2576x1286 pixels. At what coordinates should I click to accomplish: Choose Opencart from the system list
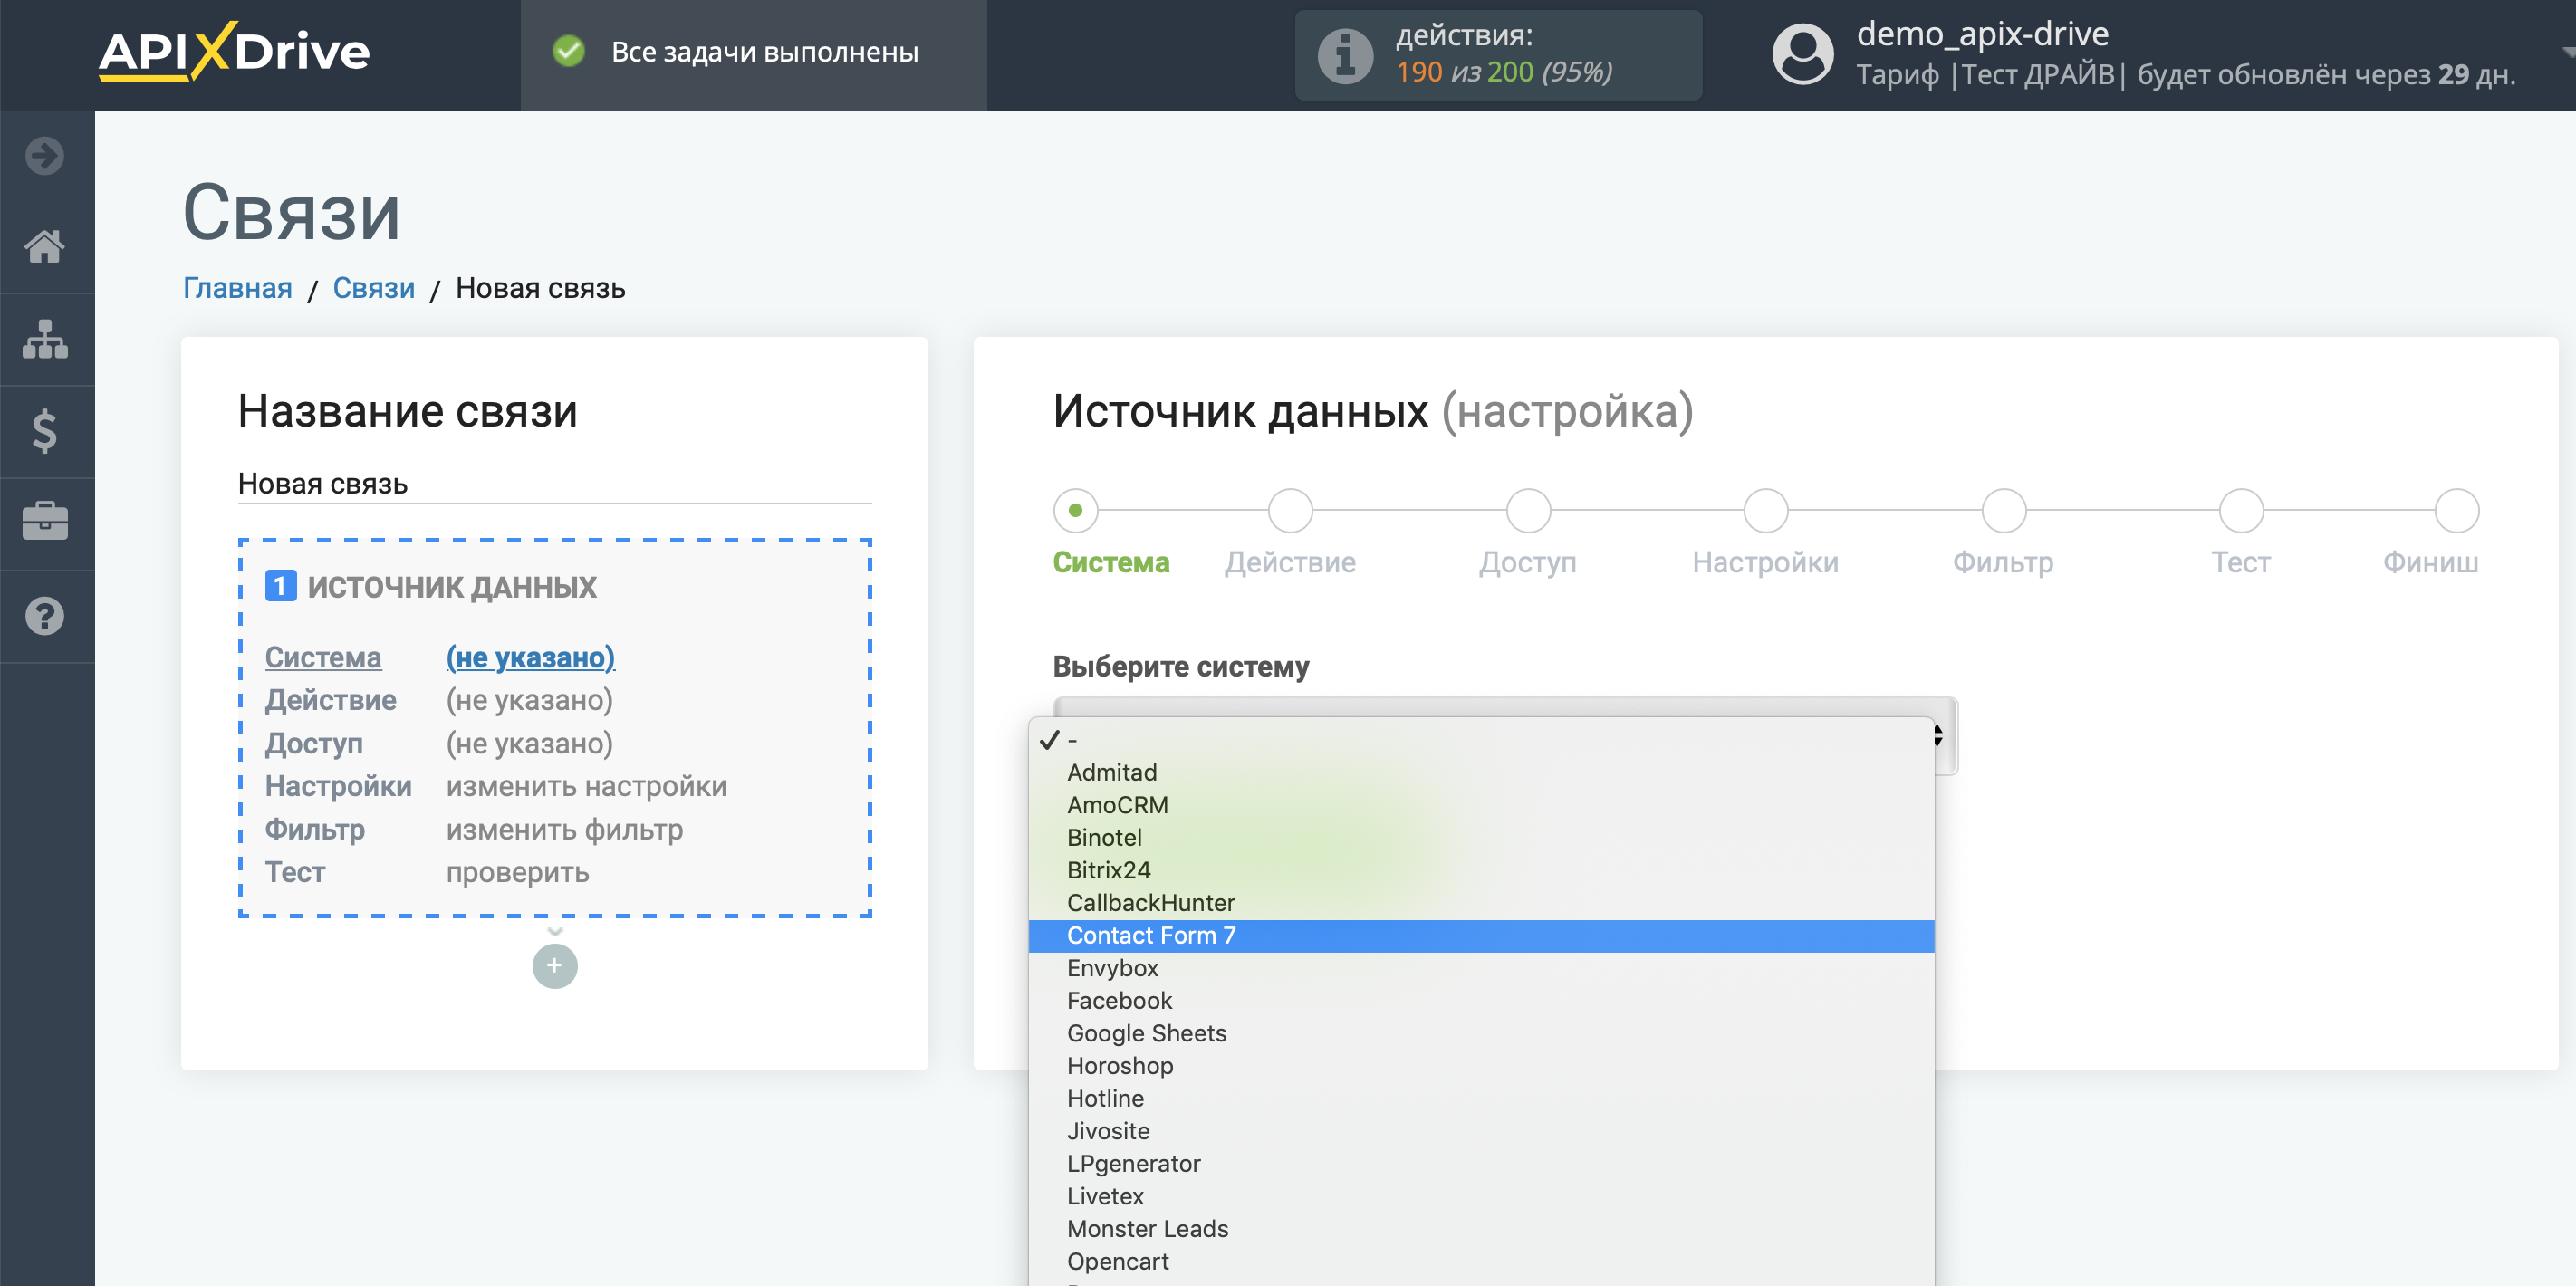tap(1481, 1262)
